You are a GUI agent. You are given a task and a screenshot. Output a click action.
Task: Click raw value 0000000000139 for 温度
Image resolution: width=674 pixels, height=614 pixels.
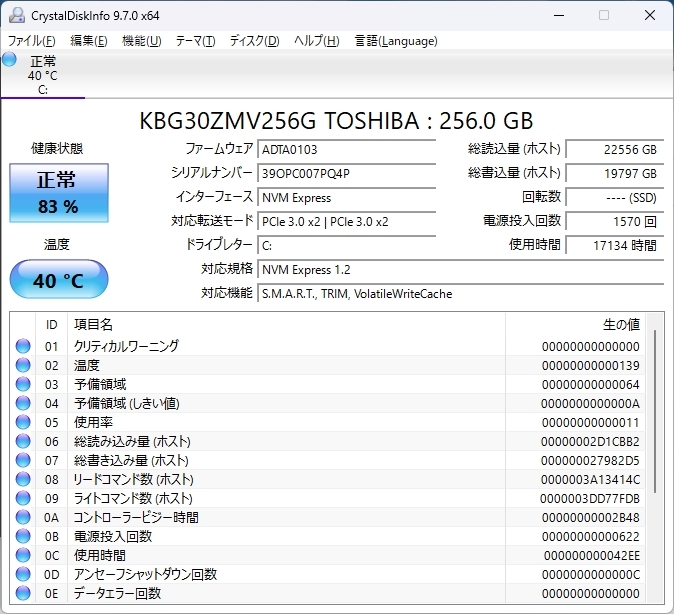(x=591, y=365)
